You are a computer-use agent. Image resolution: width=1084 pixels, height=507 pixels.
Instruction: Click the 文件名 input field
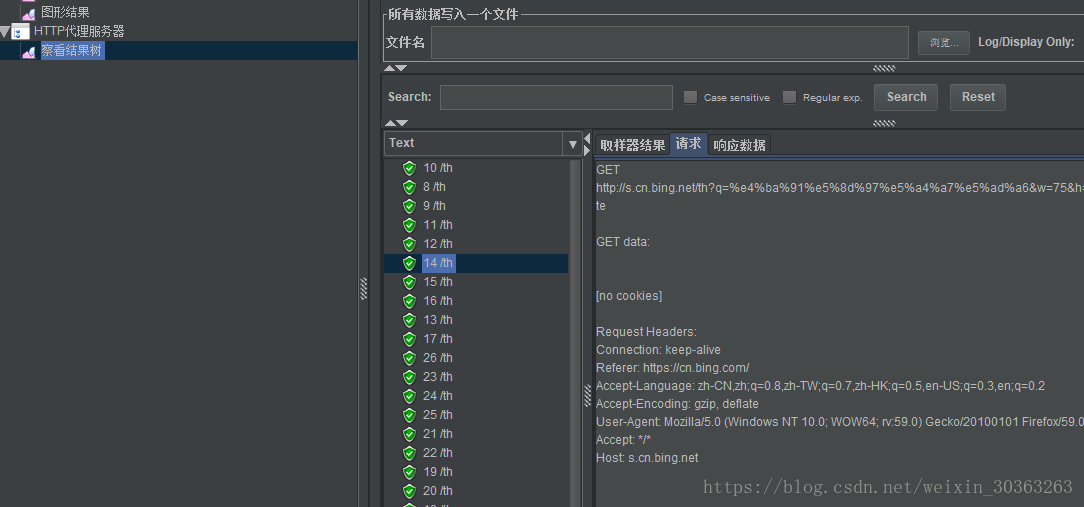click(x=669, y=43)
